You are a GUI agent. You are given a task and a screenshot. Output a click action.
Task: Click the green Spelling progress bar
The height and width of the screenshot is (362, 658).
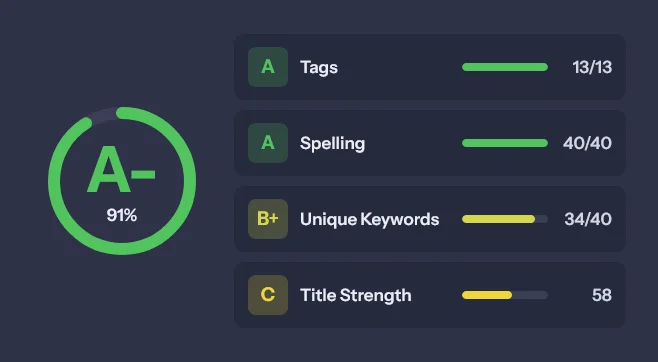(505, 143)
